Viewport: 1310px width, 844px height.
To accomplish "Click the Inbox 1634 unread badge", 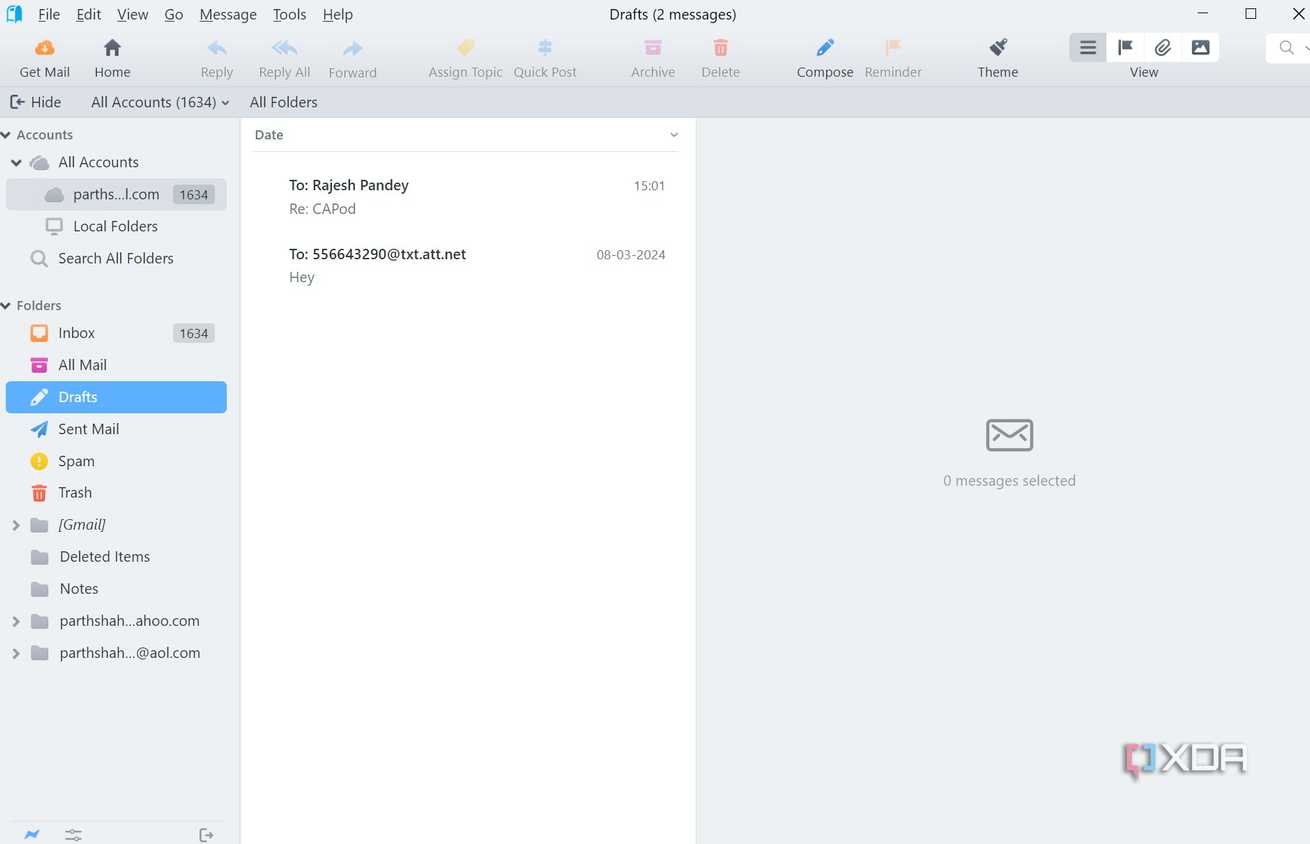I will pos(194,333).
